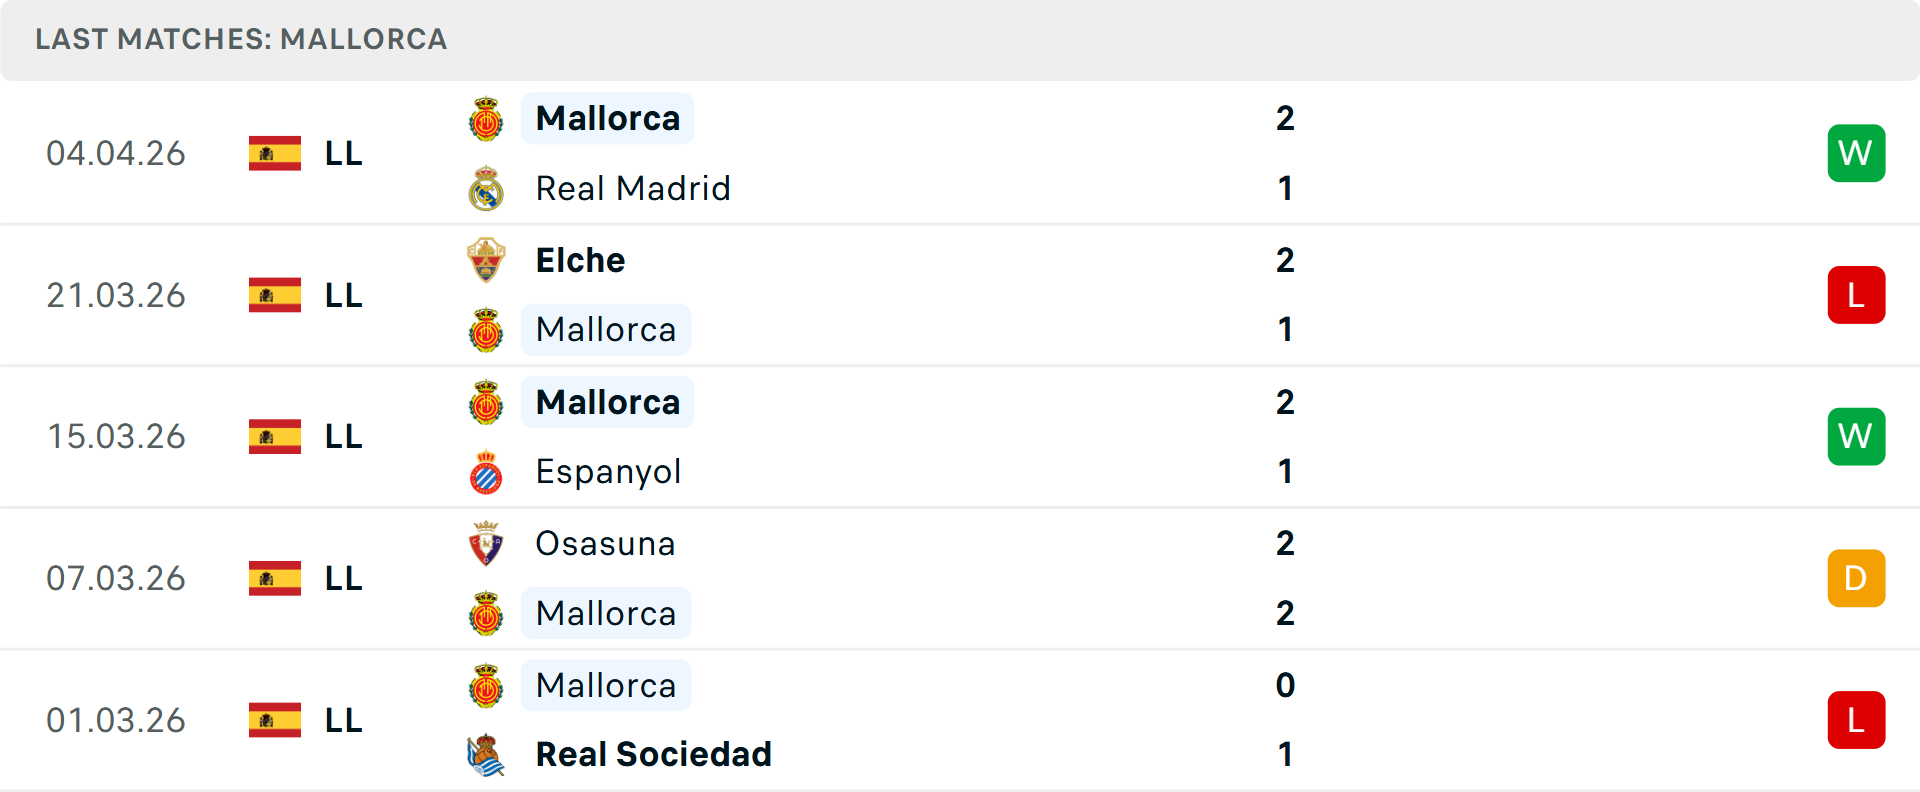Click the Real Sociedad club crest
The image size is (1920, 792).
point(486,755)
